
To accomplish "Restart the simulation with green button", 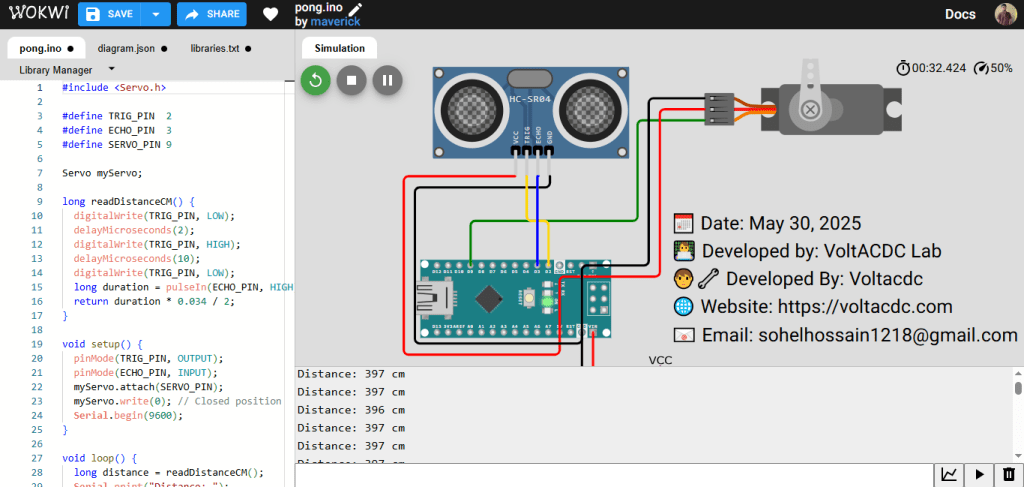I will (315, 80).
